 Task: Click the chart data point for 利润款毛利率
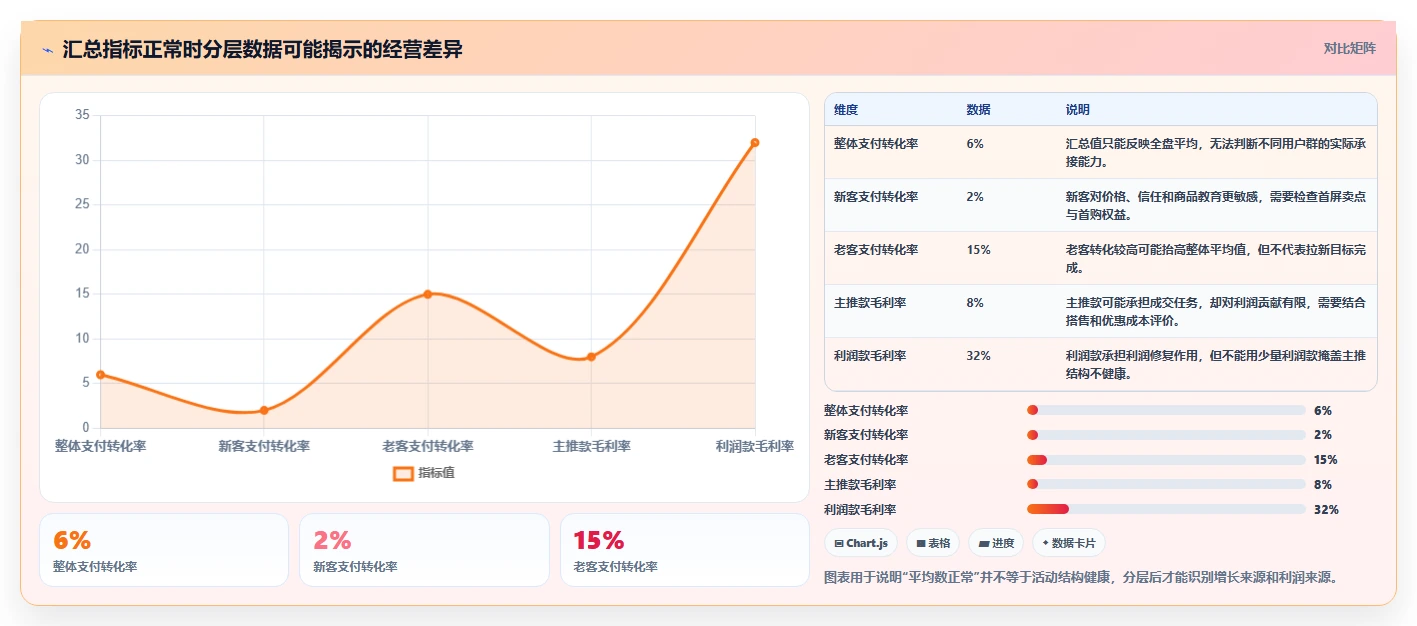pos(754,142)
